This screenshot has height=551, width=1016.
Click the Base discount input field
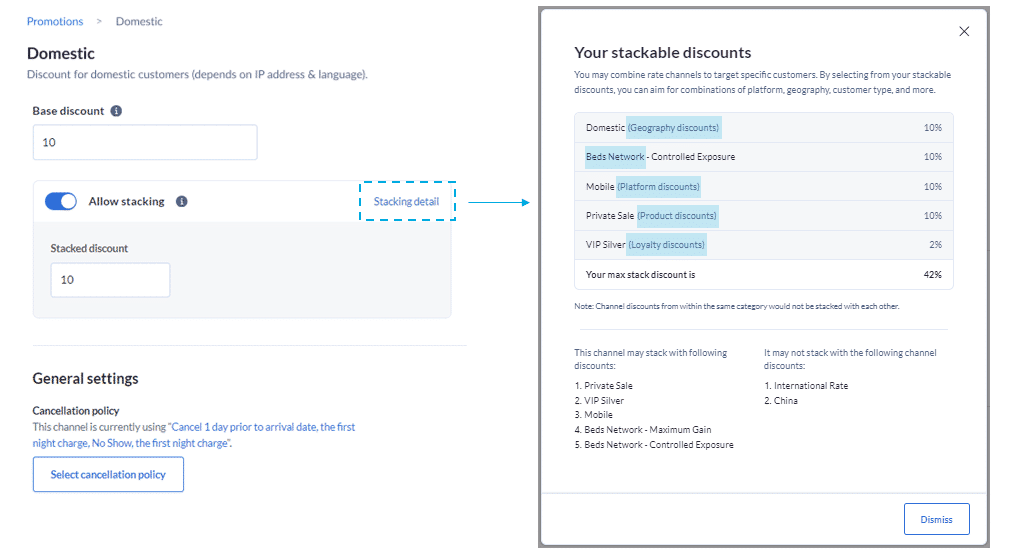point(145,143)
